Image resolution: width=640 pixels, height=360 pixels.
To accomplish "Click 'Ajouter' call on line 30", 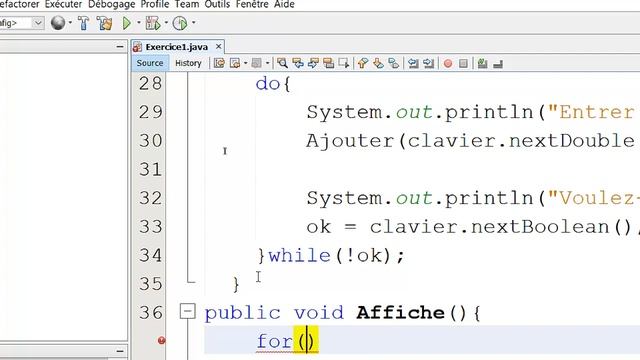I will 350,141.
